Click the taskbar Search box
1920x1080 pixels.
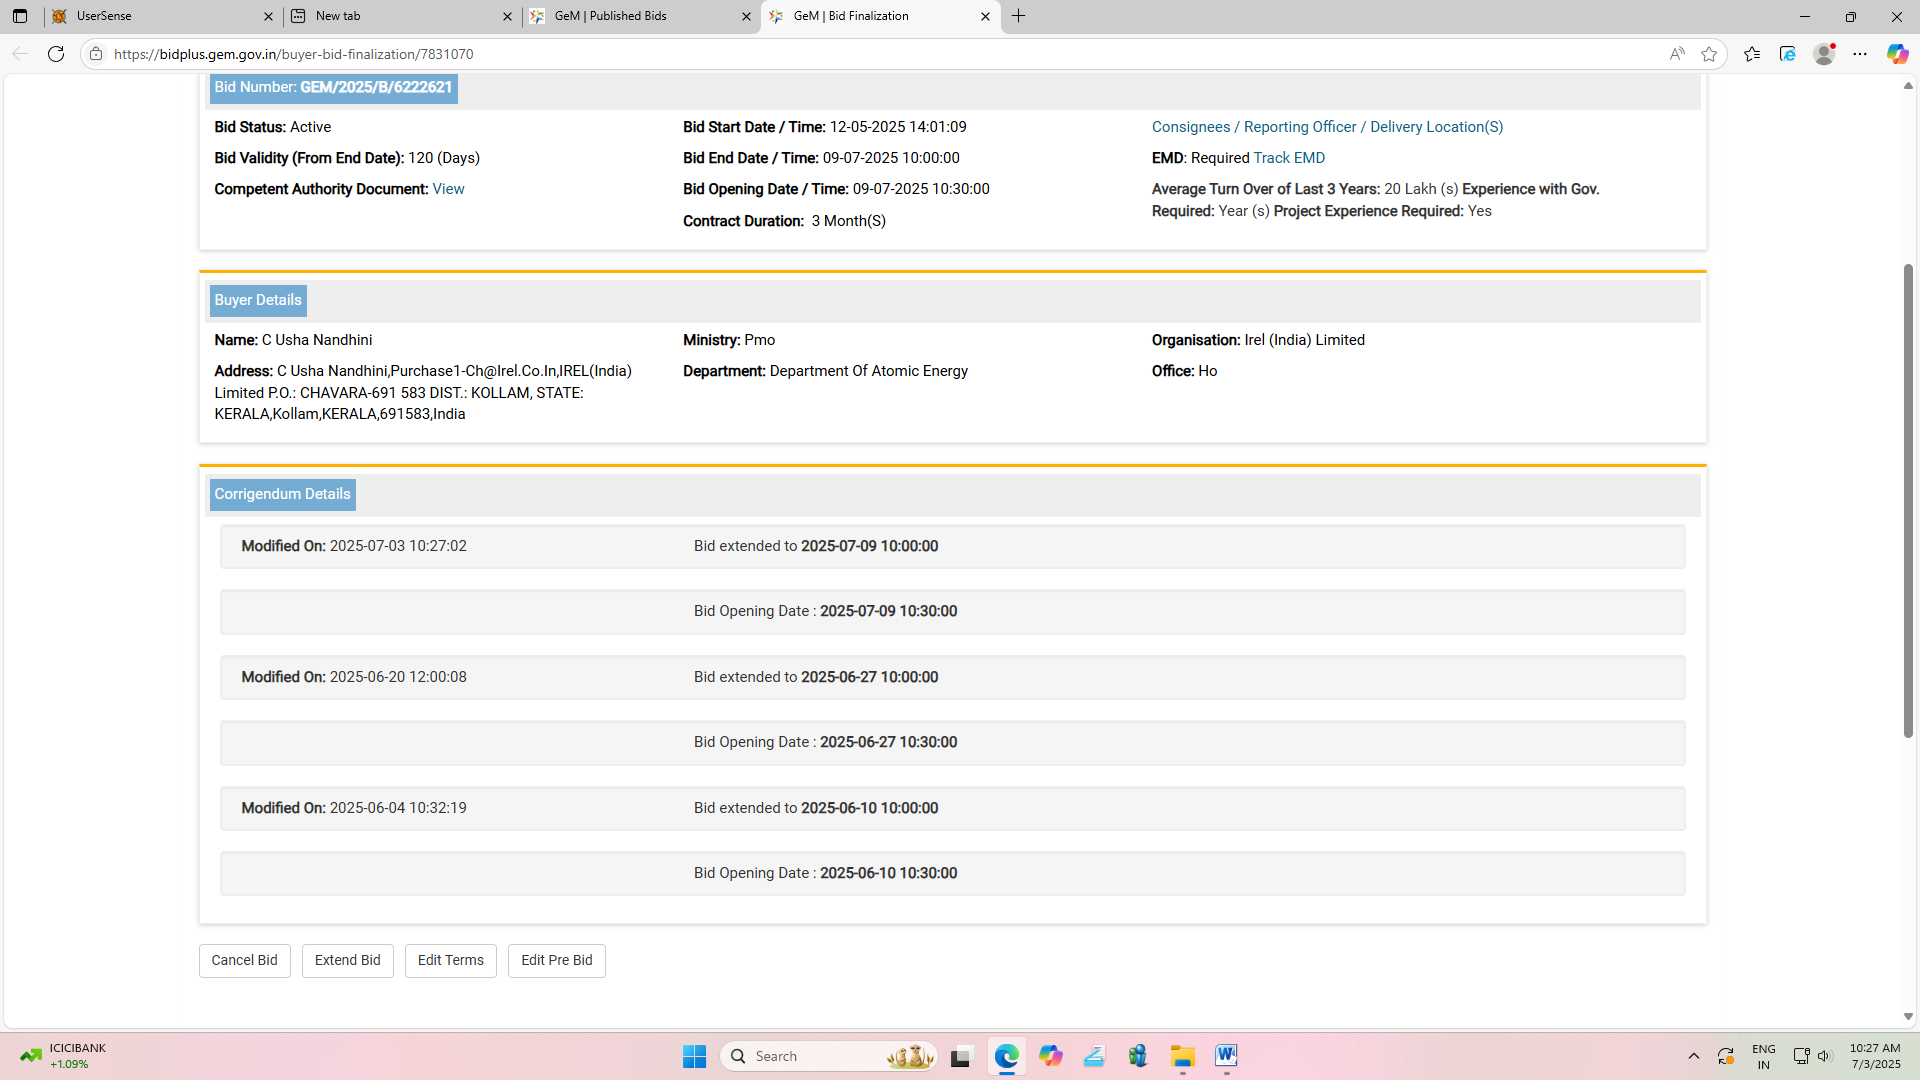point(828,1056)
